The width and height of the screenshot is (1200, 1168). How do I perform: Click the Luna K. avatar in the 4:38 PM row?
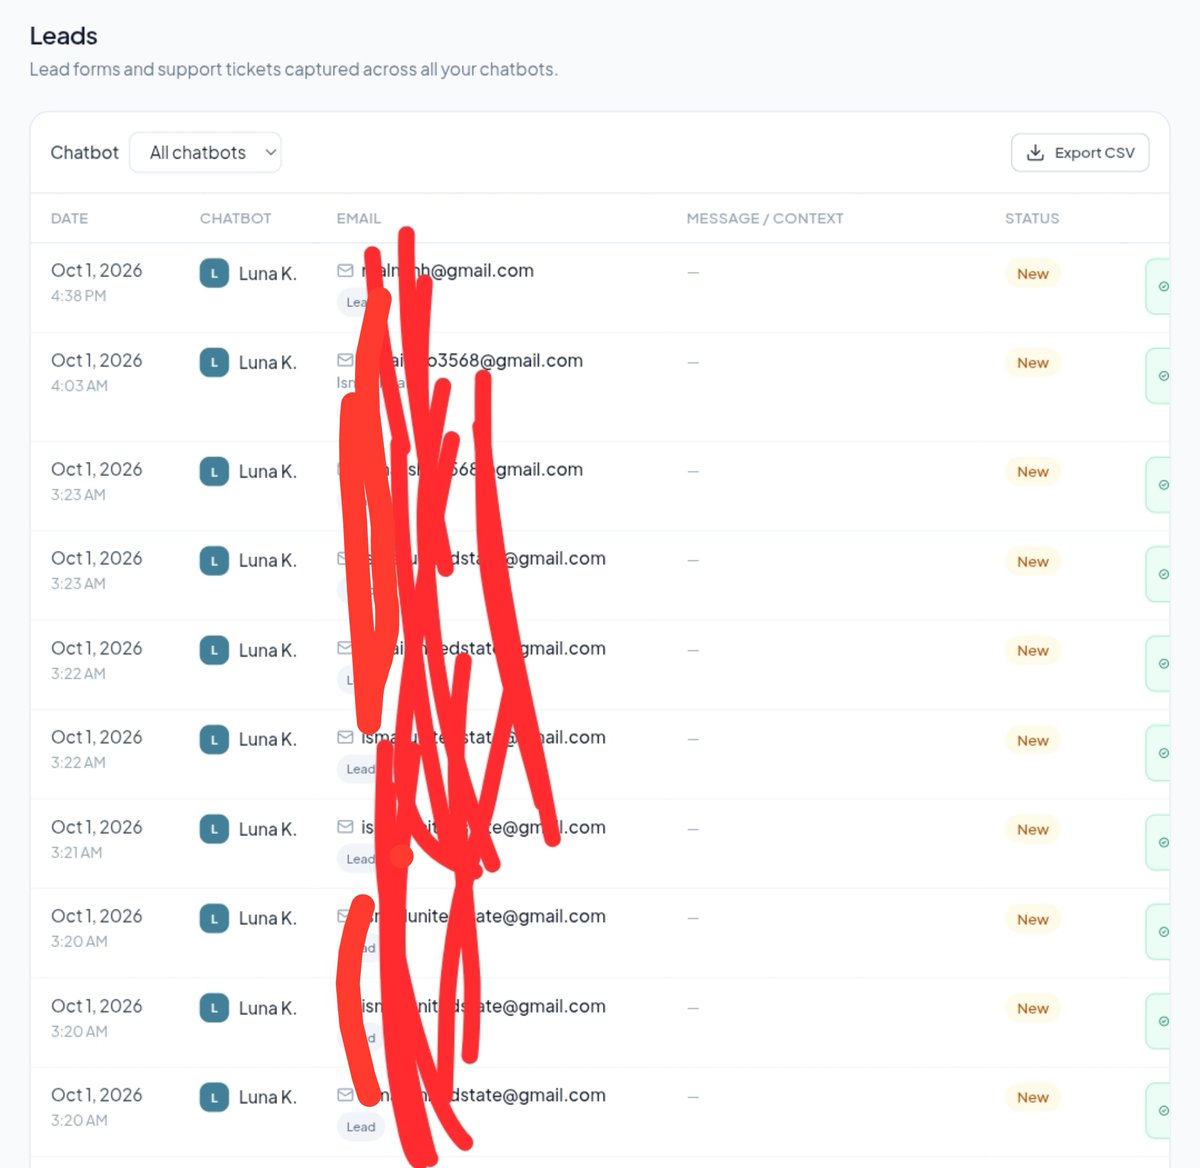[x=214, y=273]
